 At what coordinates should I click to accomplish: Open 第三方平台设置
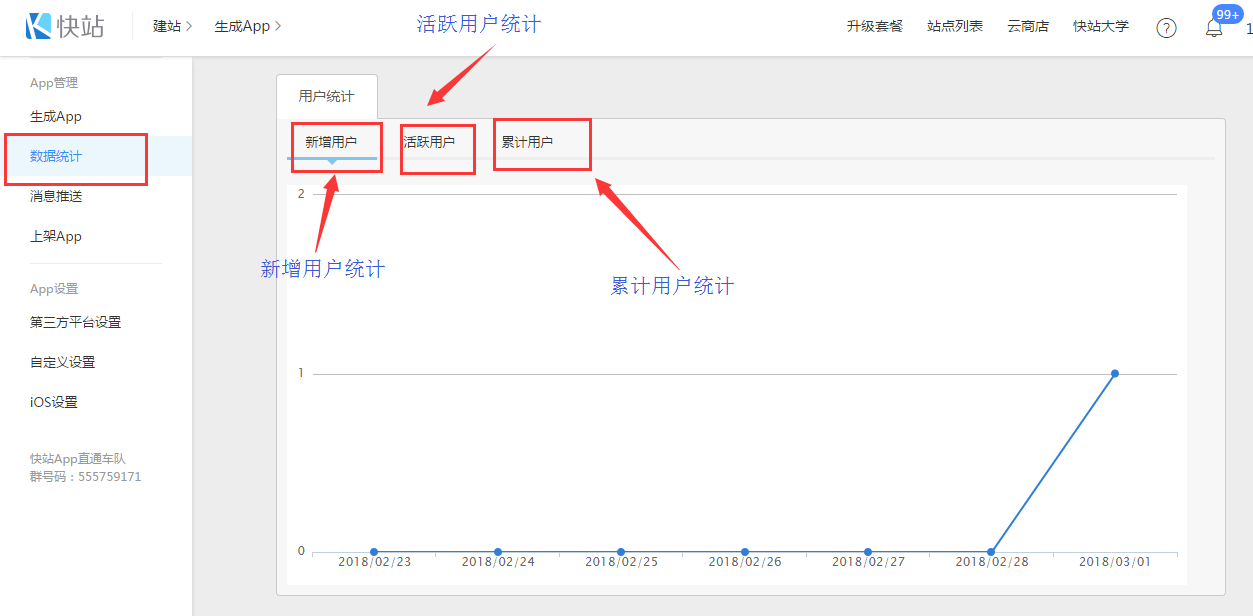coord(75,323)
